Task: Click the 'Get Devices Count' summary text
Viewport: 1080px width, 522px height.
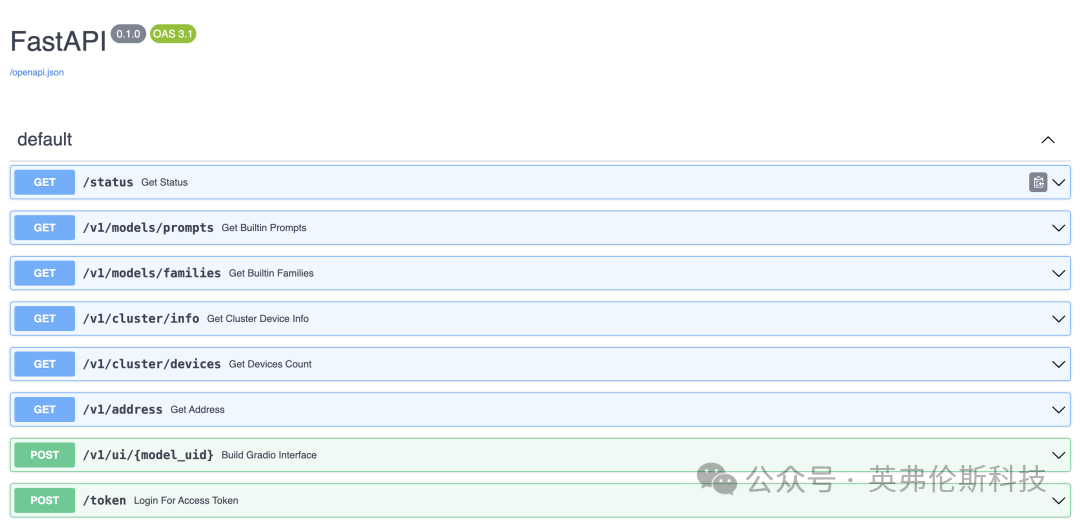Action: pos(270,364)
